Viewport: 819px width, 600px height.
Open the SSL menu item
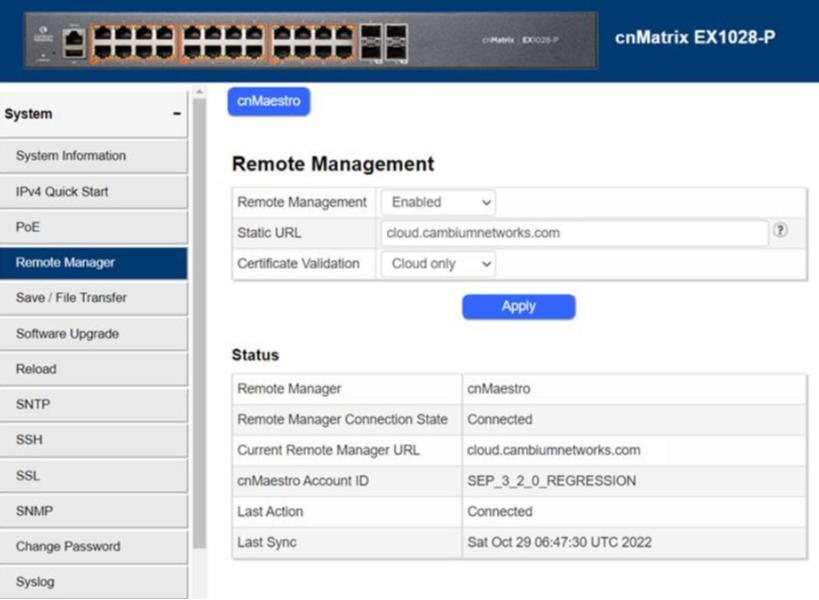pyautogui.click(x=93, y=476)
